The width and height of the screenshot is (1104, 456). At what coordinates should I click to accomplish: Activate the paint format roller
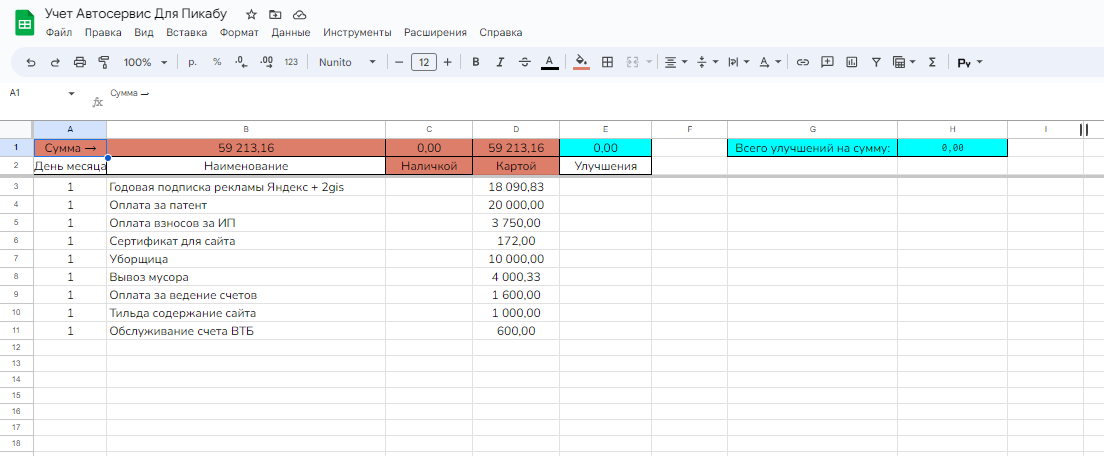[104, 62]
